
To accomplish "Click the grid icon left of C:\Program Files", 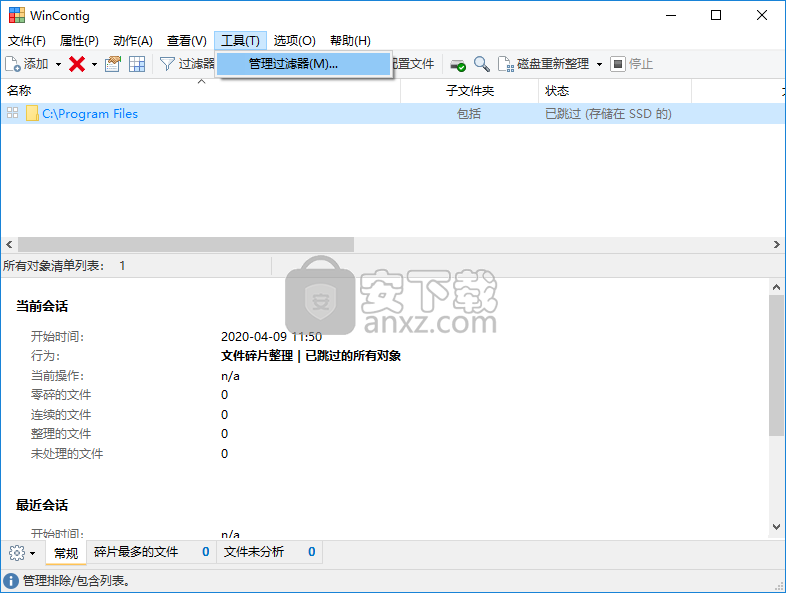I will pyautogui.click(x=13, y=113).
